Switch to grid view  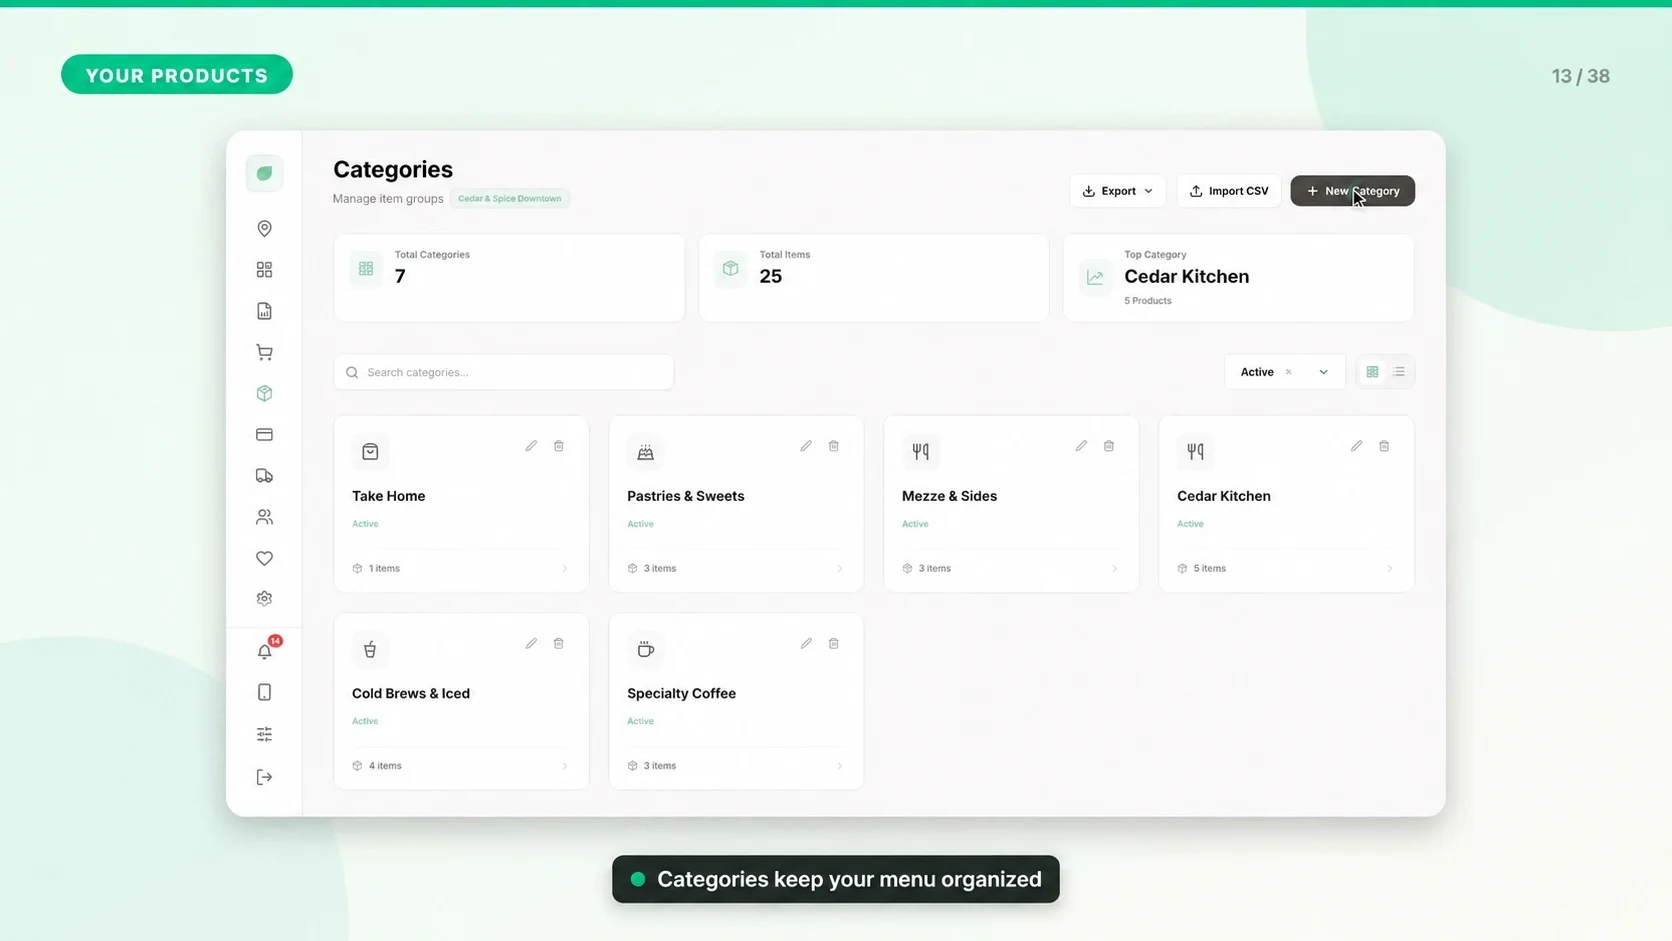[x=1372, y=372]
